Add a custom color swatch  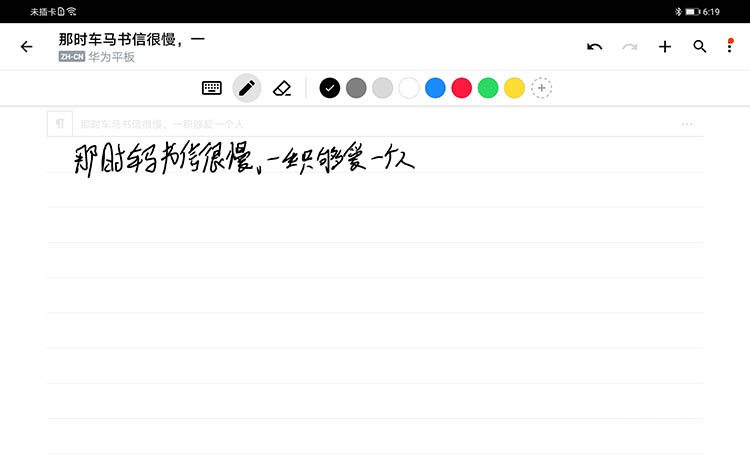pyautogui.click(x=541, y=88)
